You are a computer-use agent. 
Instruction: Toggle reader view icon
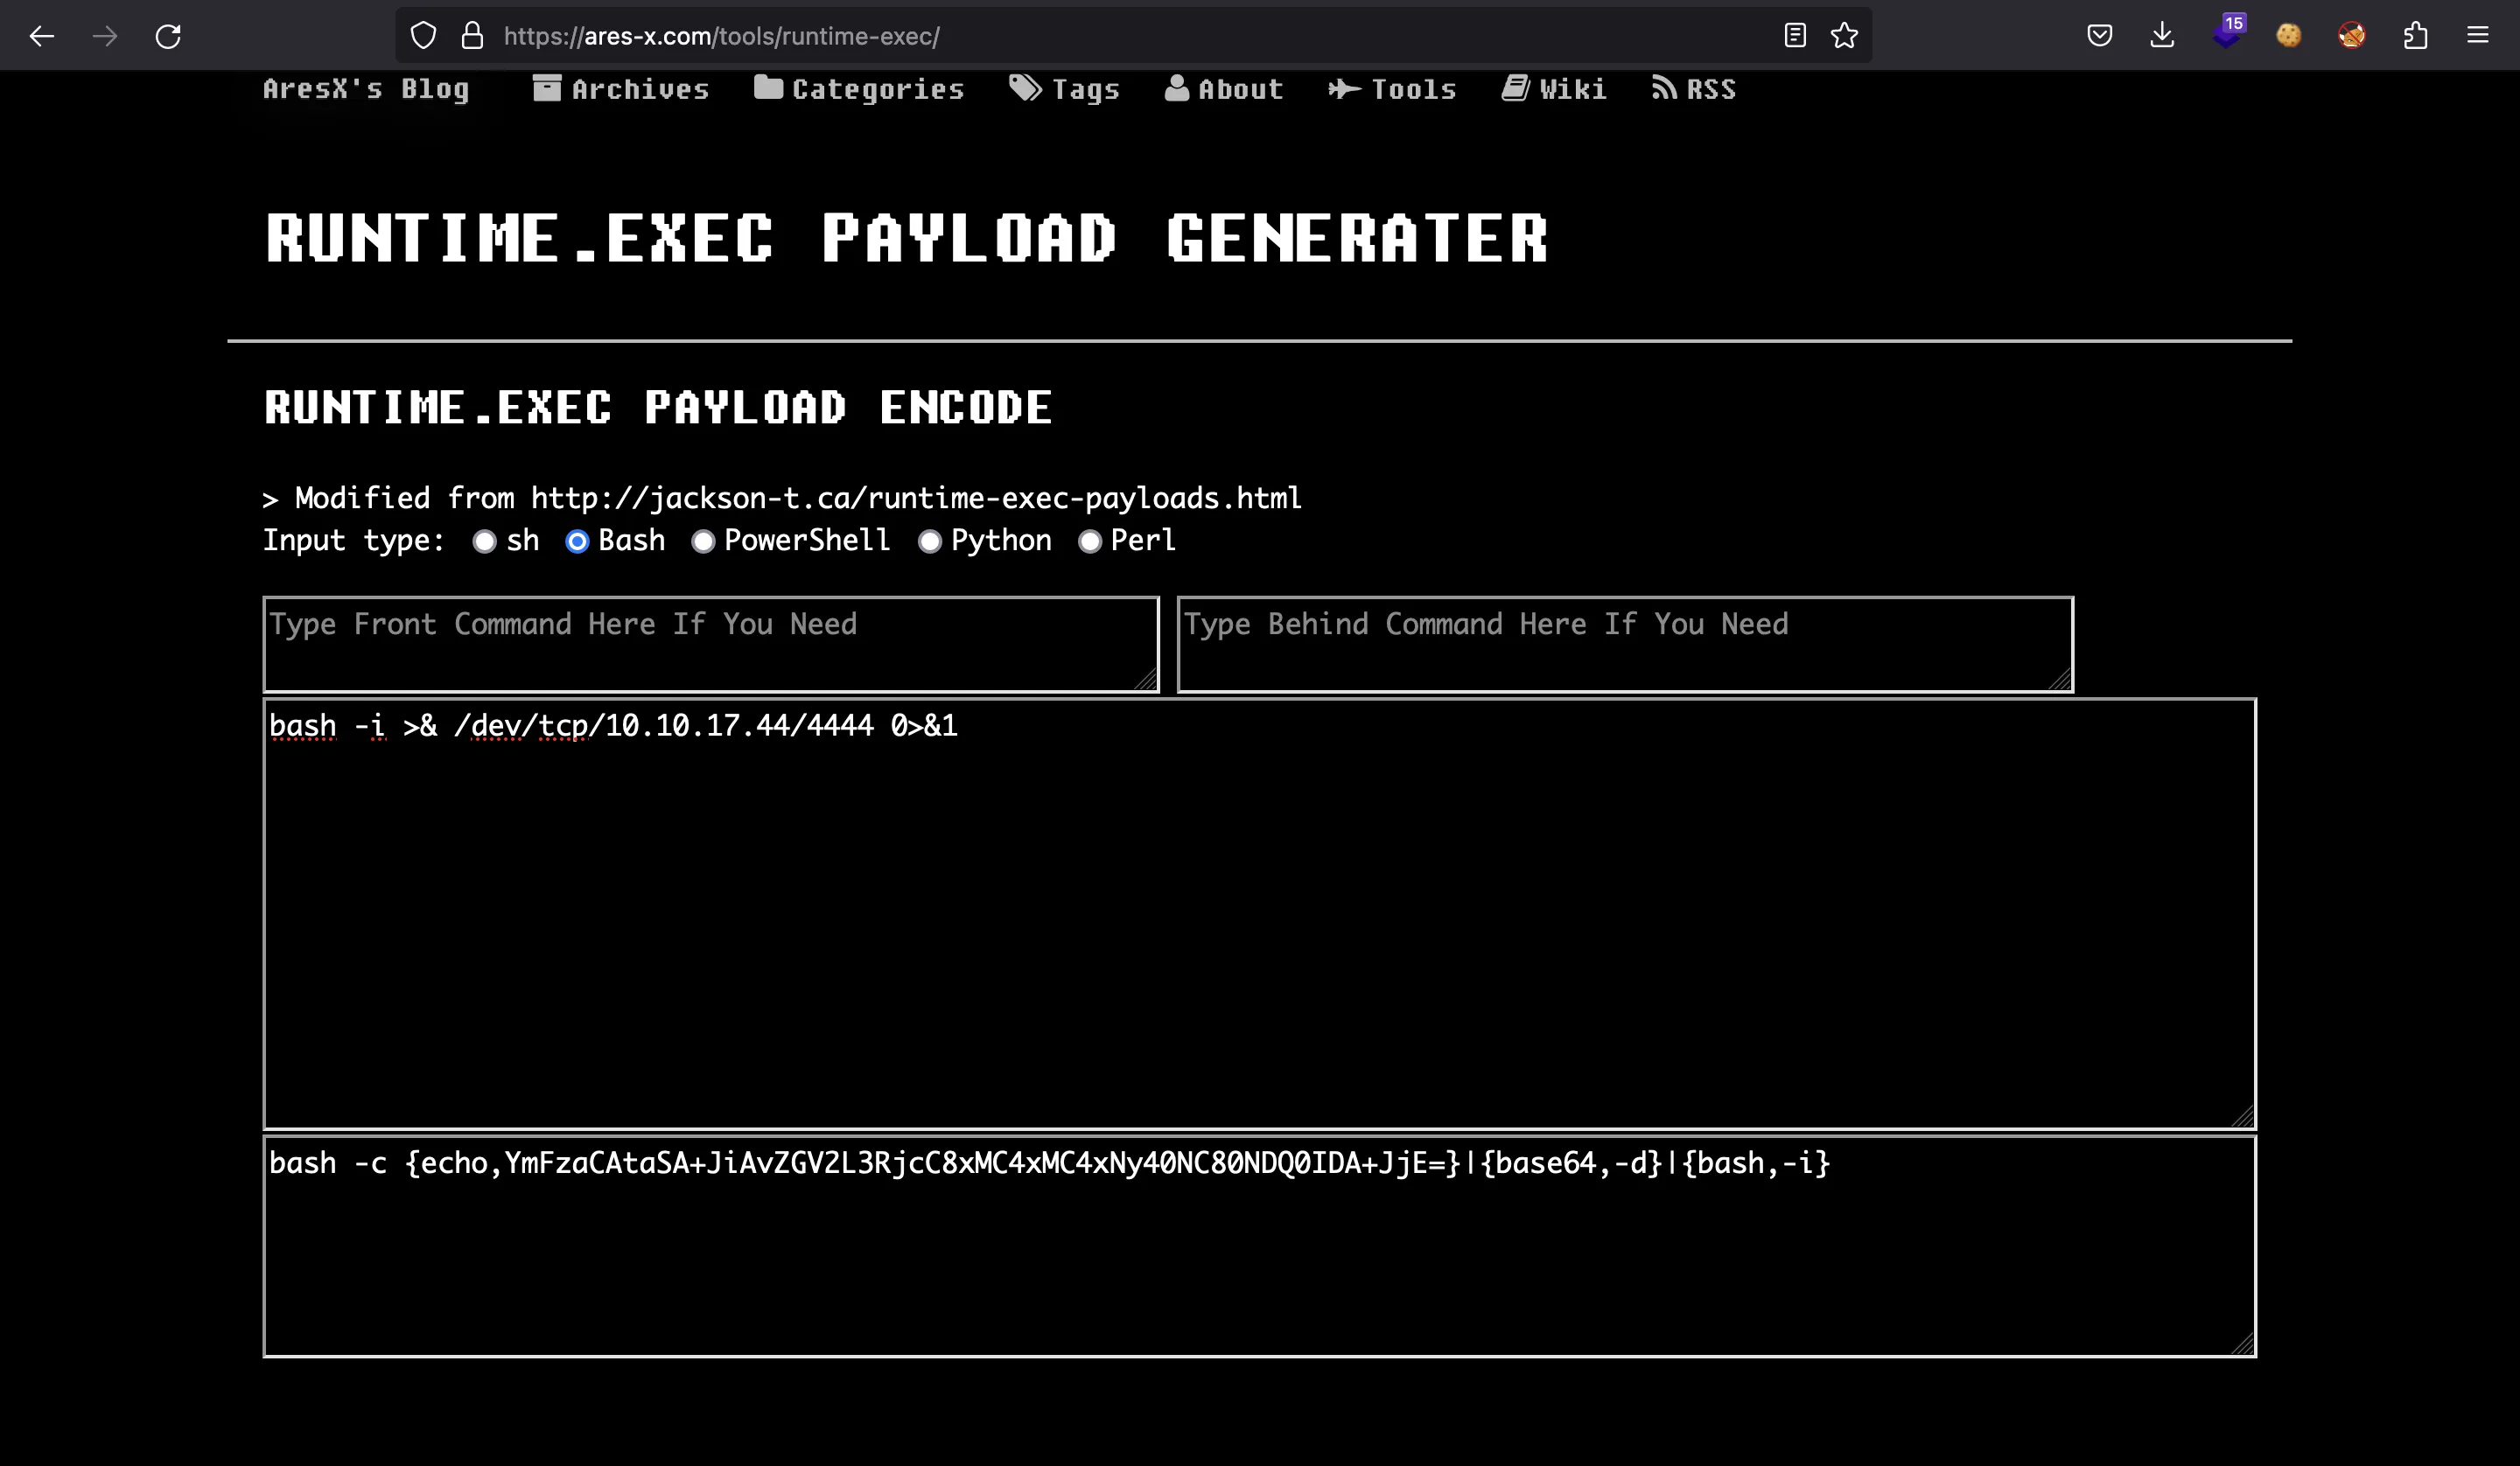coord(1795,36)
